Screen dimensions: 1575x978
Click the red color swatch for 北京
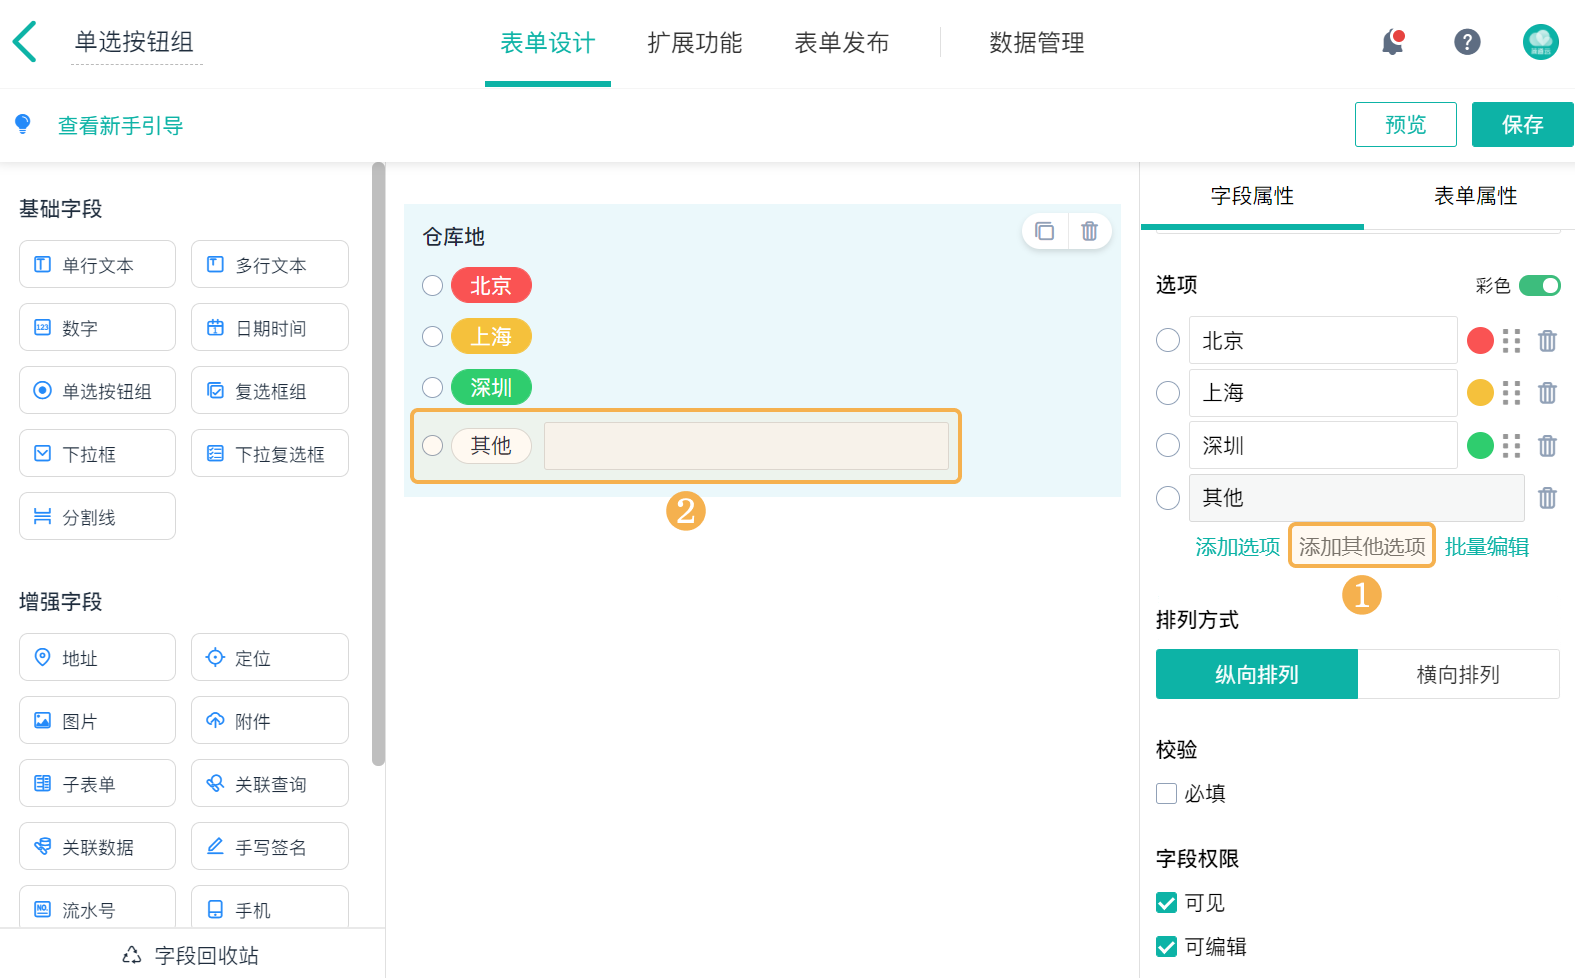click(x=1480, y=341)
